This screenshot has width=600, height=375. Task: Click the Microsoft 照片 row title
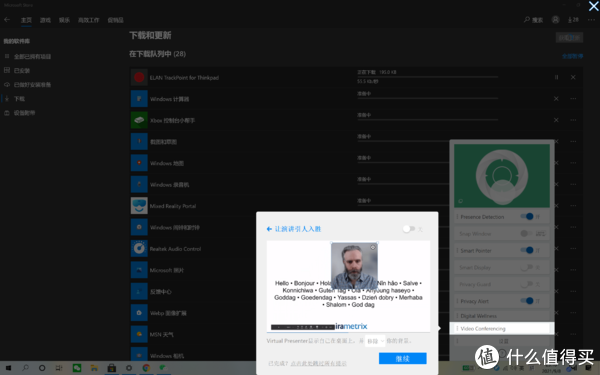pos(167,271)
